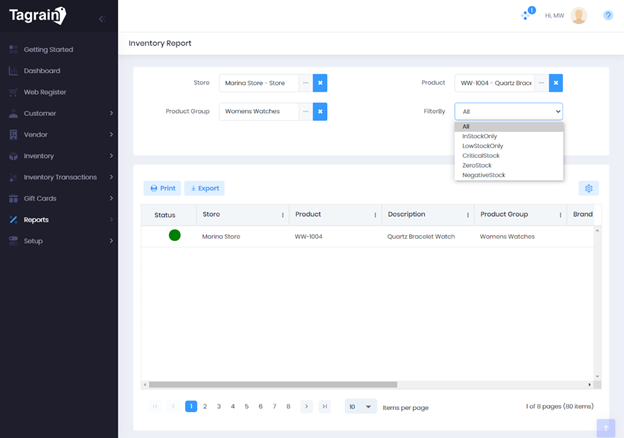The image size is (624, 438).
Task: Open notifications icon with badge
Action: tap(528, 14)
